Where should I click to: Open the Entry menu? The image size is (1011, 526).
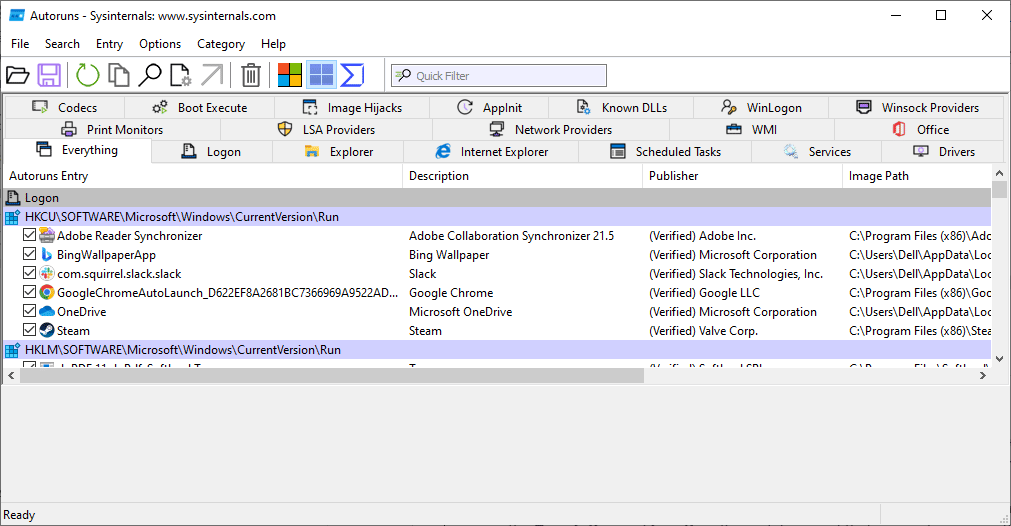coord(109,44)
